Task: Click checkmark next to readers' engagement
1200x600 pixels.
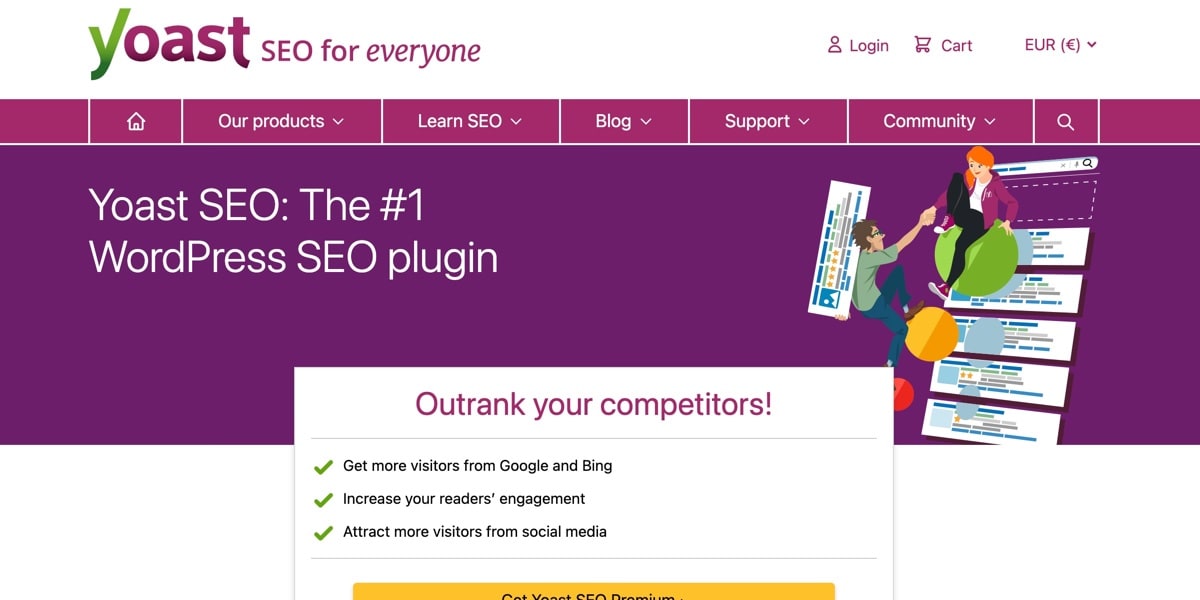Action: point(323,499)
